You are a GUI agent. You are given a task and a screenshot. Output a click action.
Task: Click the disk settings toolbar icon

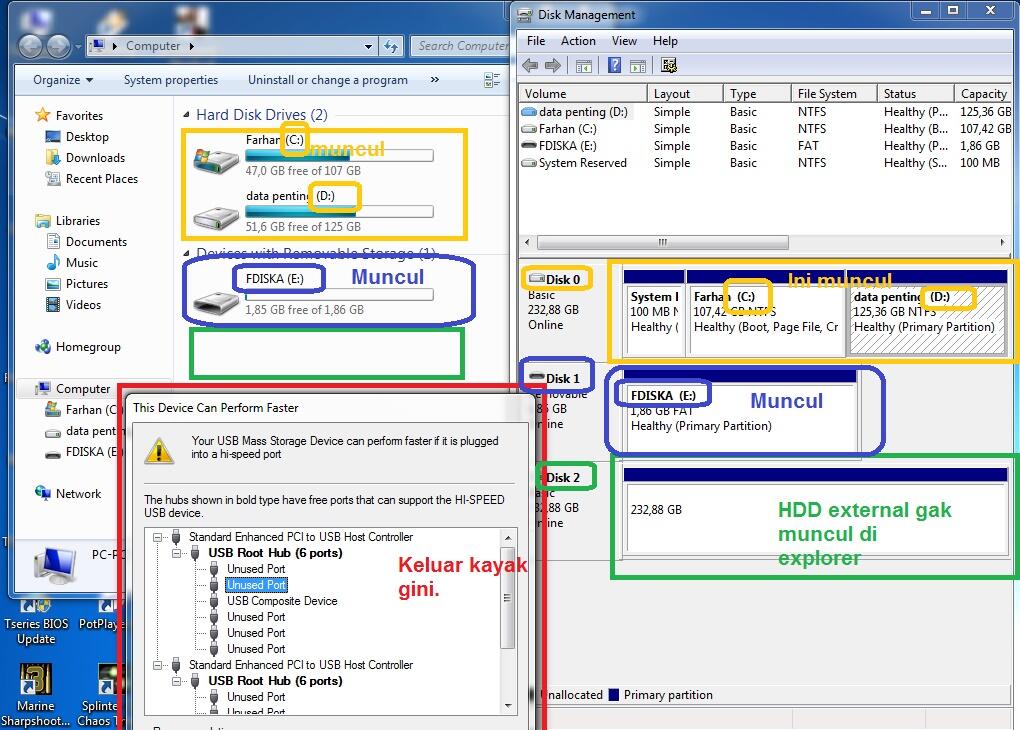(x=669, y=65)
